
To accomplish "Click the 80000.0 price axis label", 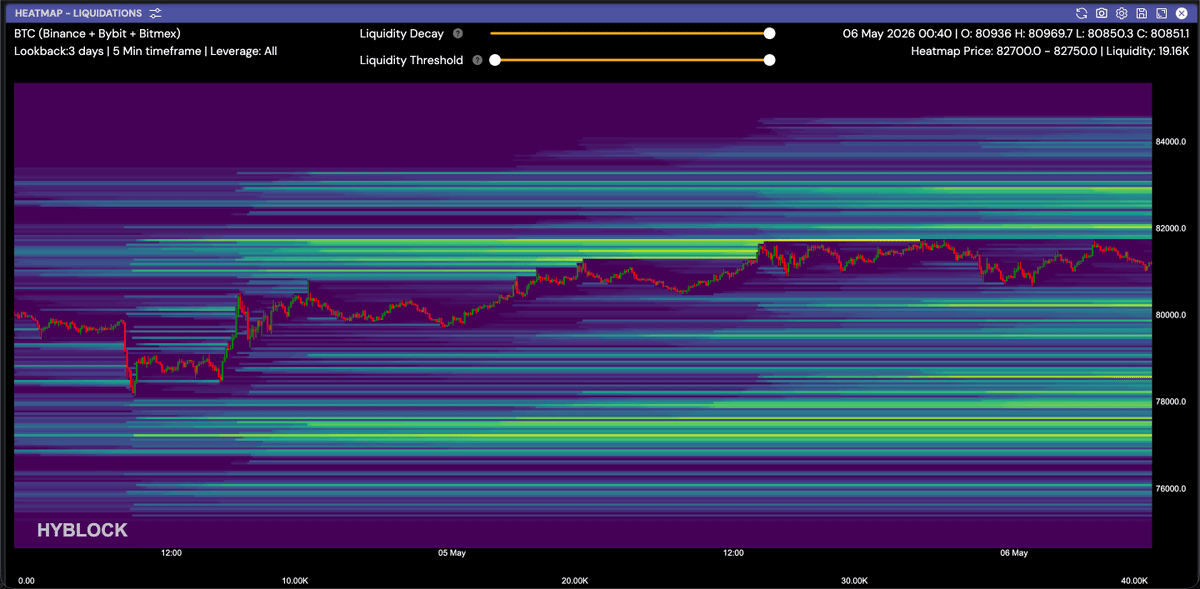I will (1171, 315).
